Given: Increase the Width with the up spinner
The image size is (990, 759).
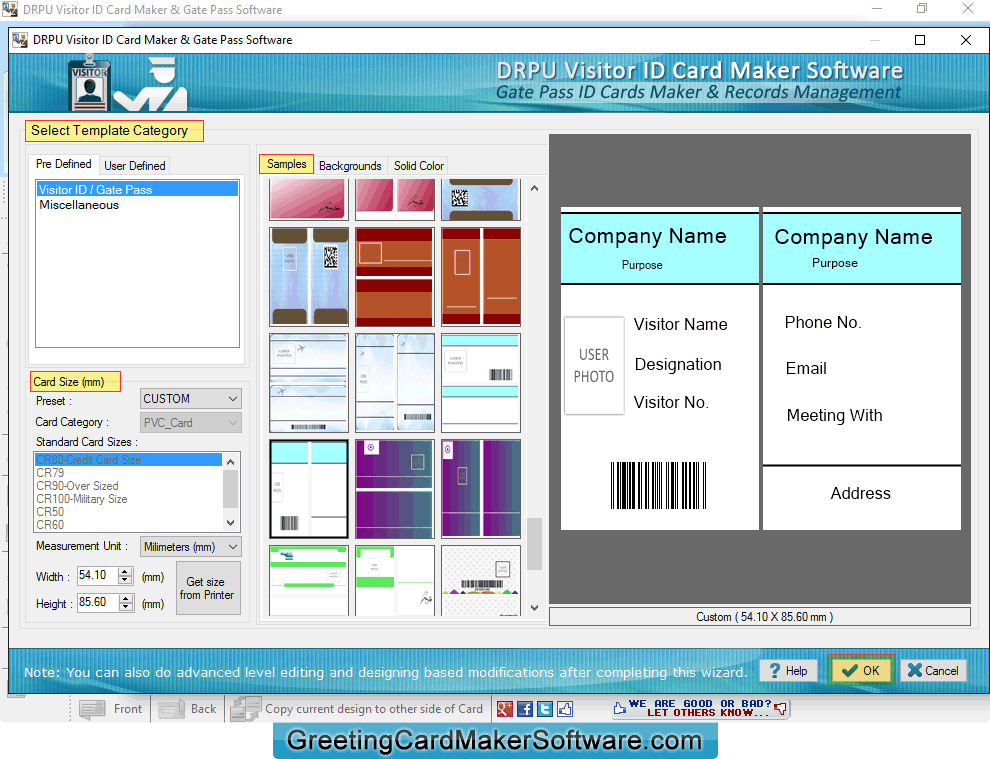Looking at the screenshot, I should (x=125, y=571).
